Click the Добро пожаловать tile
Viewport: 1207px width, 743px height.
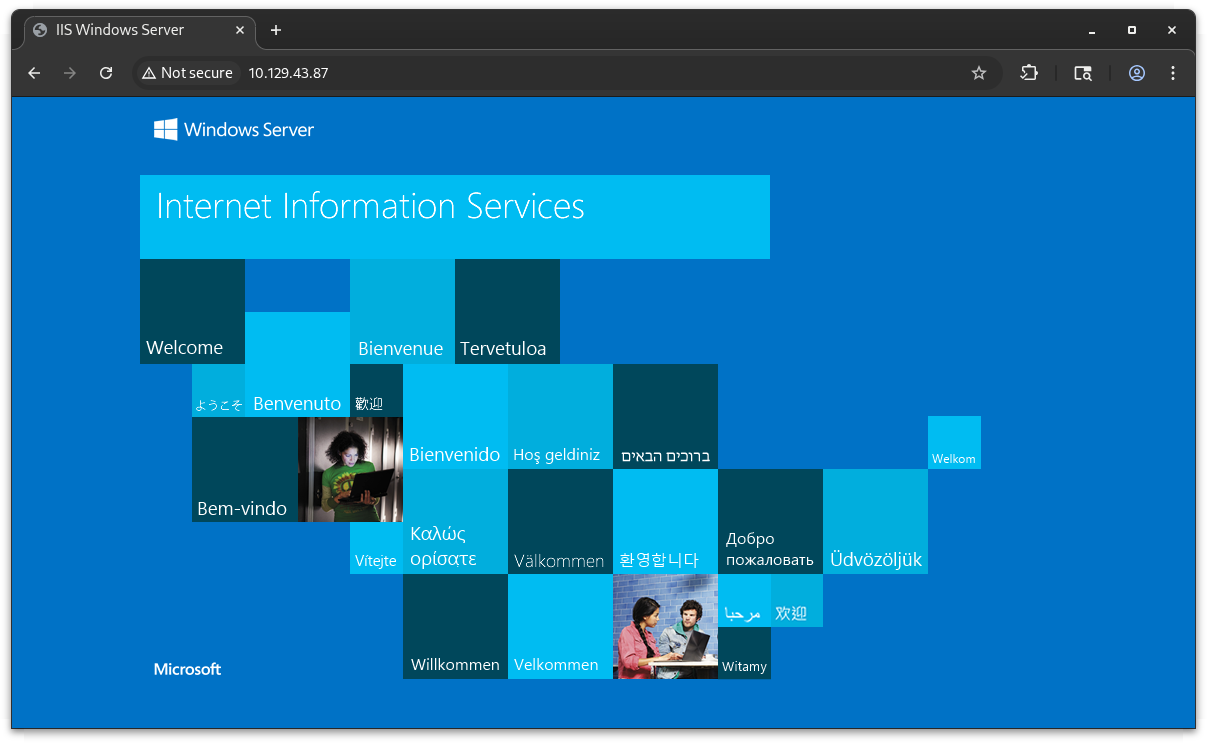(770, 521)
